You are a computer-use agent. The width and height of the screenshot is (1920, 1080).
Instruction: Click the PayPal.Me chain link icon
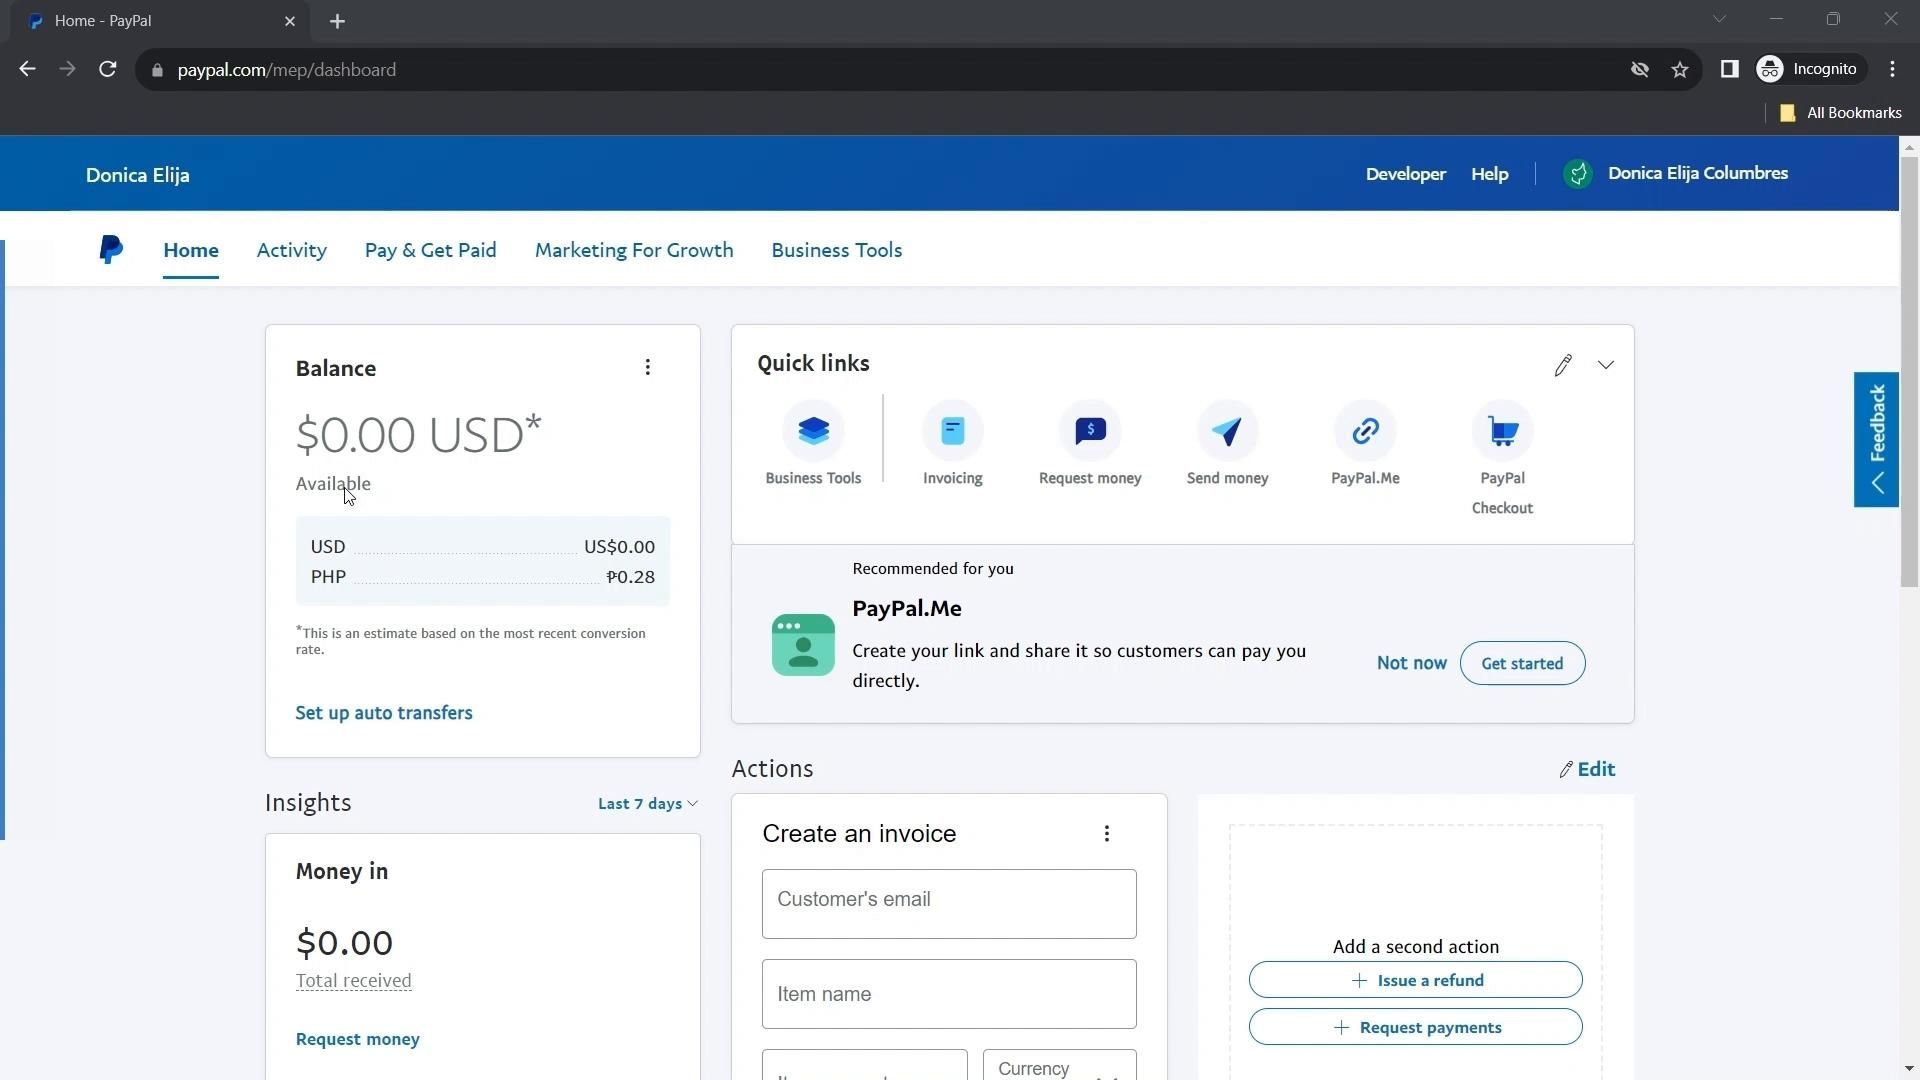[x=1365, y=431]
